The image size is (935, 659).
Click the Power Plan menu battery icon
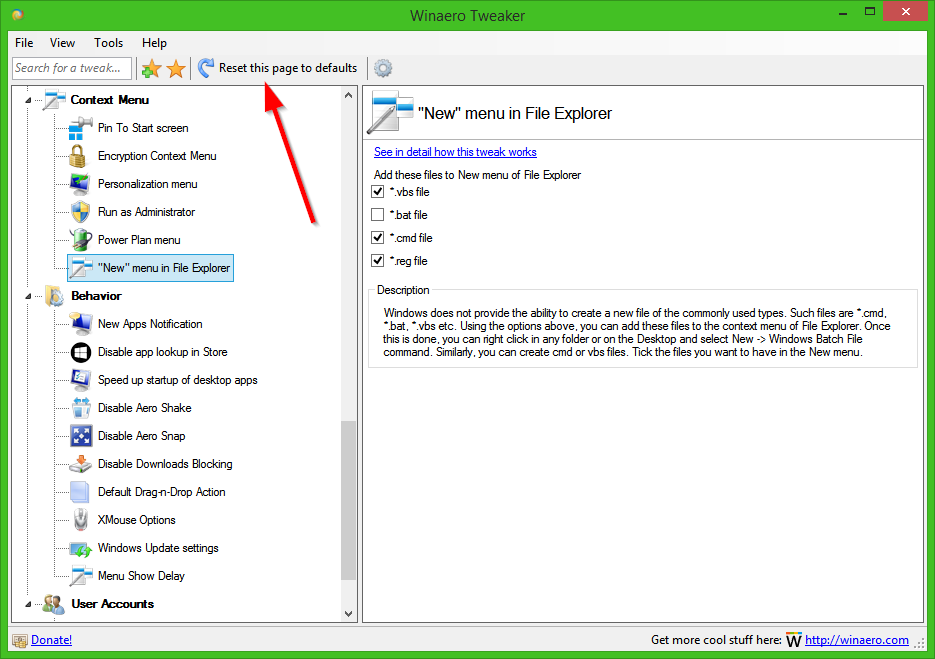tap(81, 240)
